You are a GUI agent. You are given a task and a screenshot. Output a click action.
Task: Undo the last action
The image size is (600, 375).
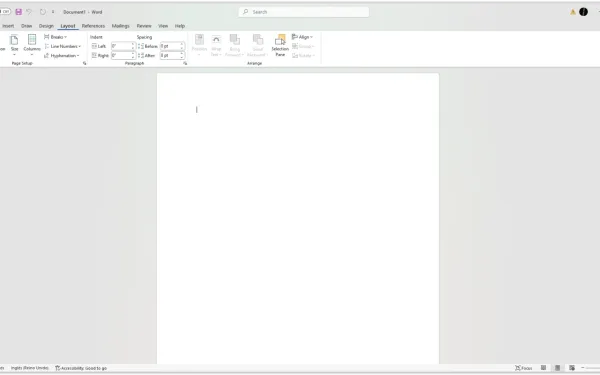click(x=29, y=12)
